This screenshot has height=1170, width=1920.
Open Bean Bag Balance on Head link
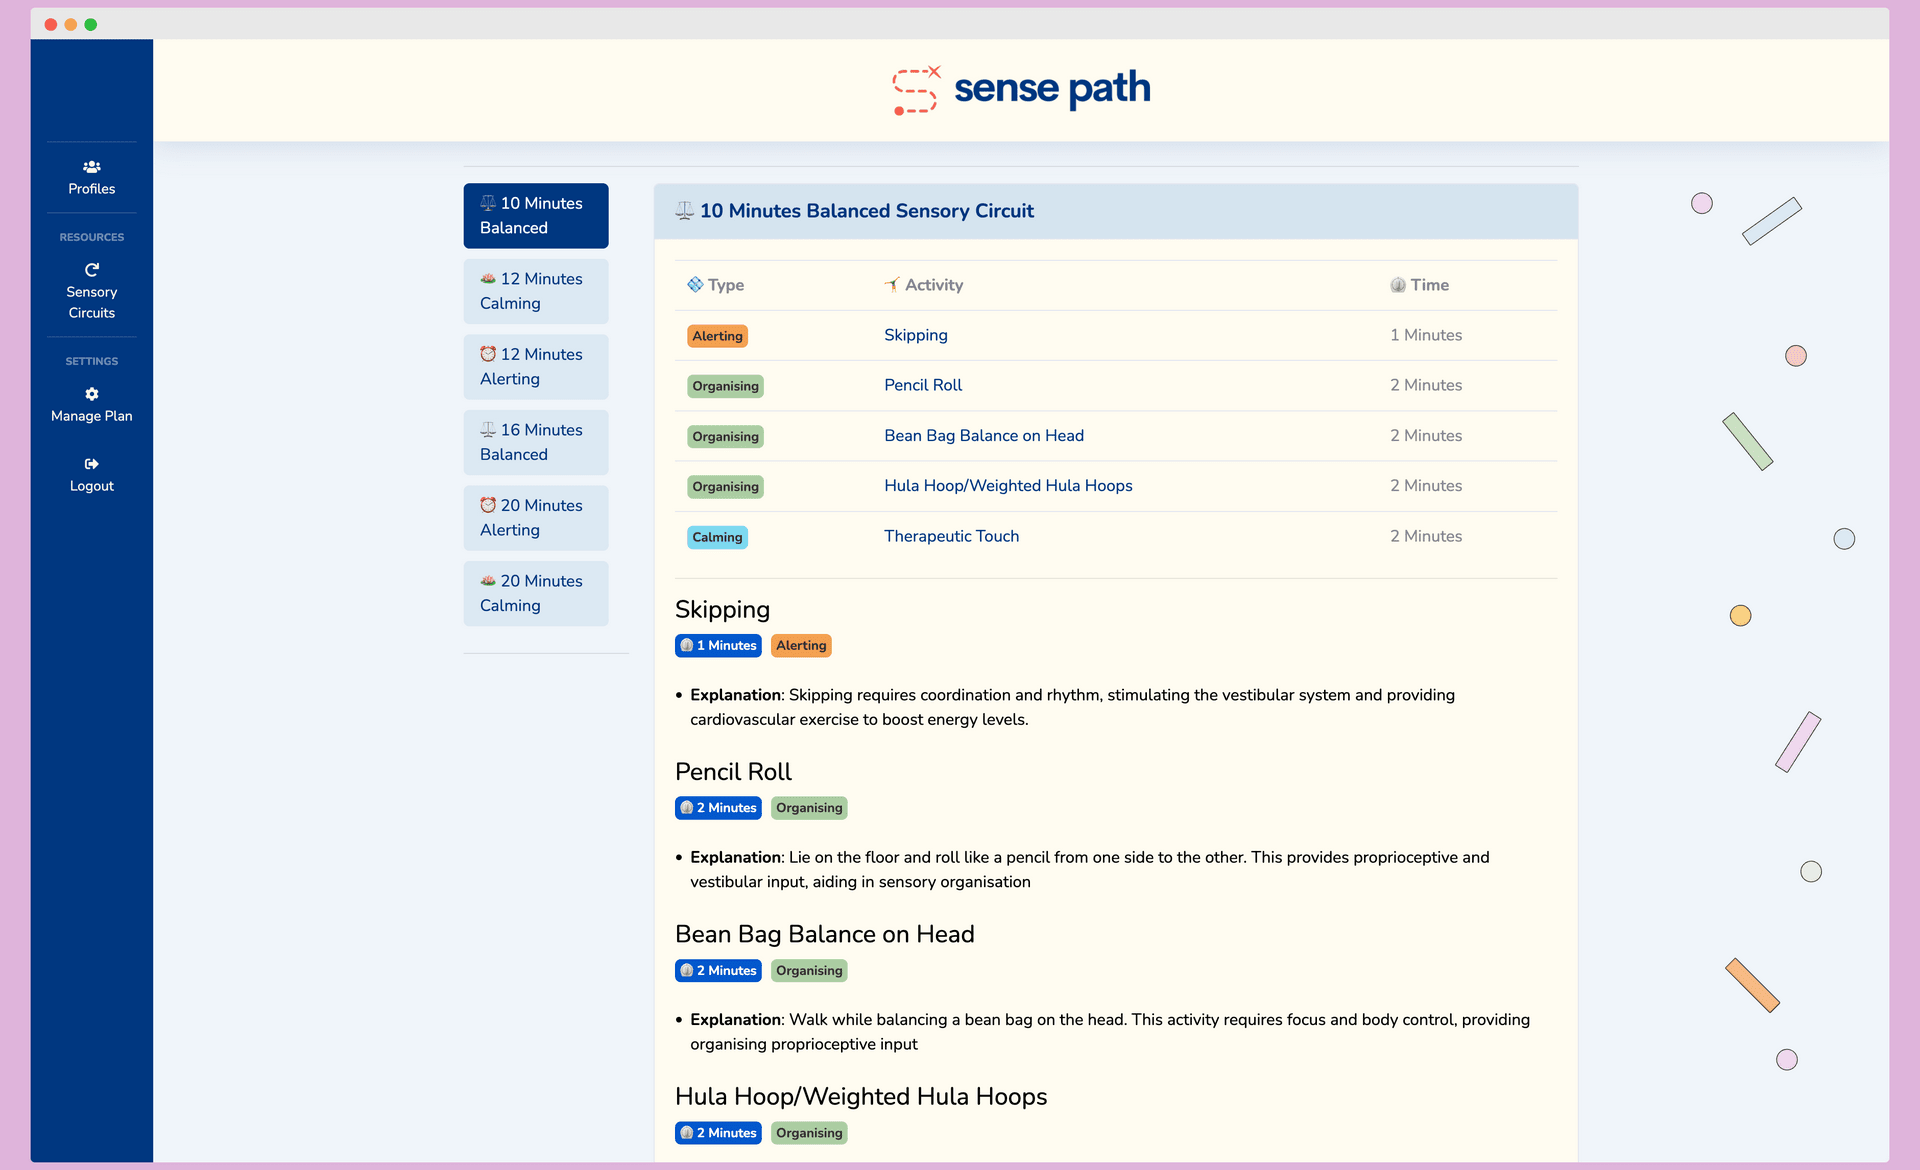983,436
